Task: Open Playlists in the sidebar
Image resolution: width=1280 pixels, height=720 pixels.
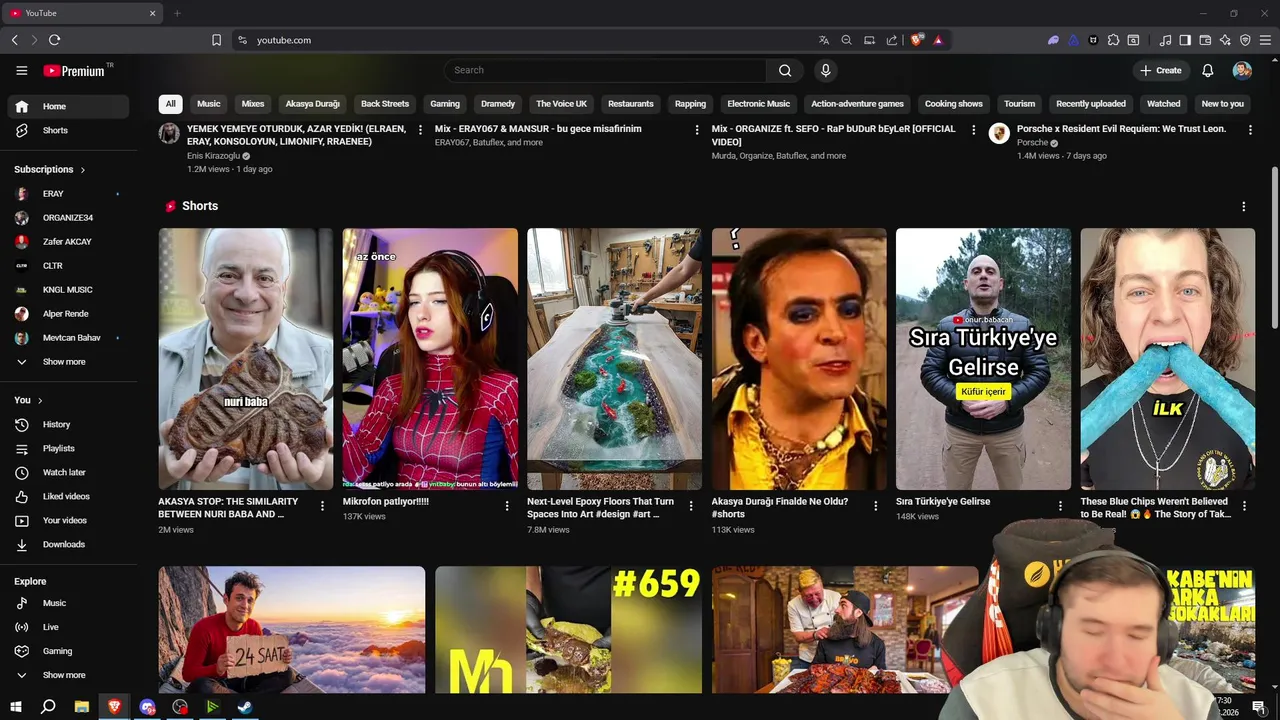Action: (69, 448)
